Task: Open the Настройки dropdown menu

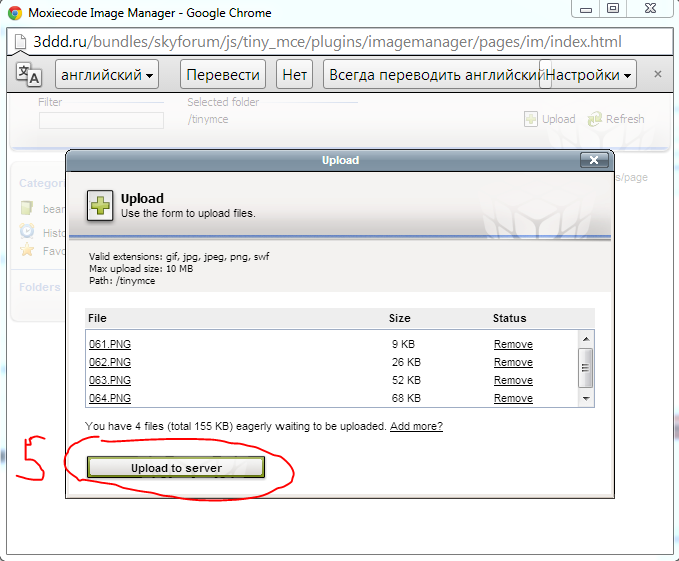Action: [x=588, y=74]
